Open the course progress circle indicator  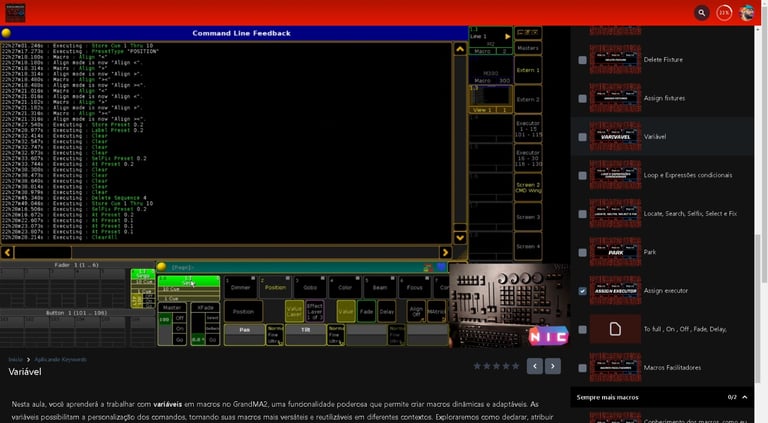[x=724, y=13]
